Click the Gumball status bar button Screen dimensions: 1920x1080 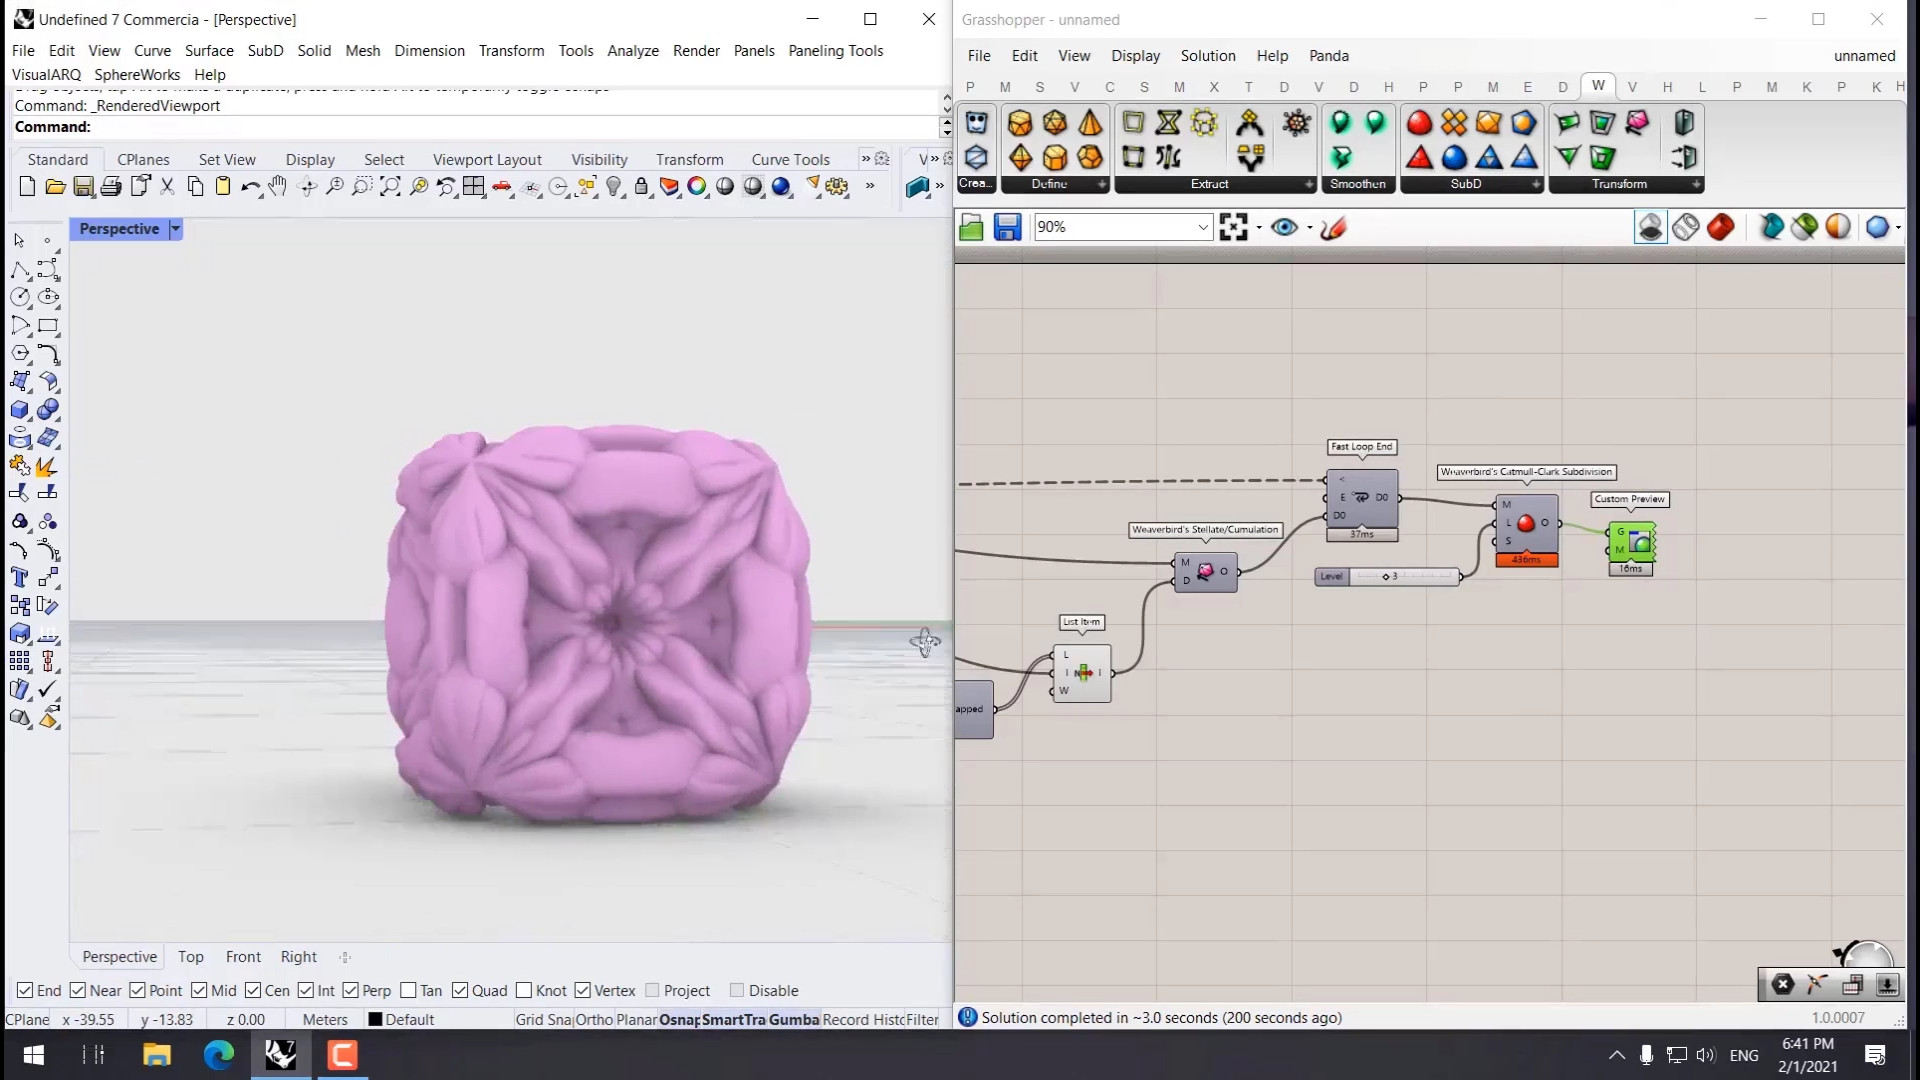pyautogui.click(x=794, y=1020)
